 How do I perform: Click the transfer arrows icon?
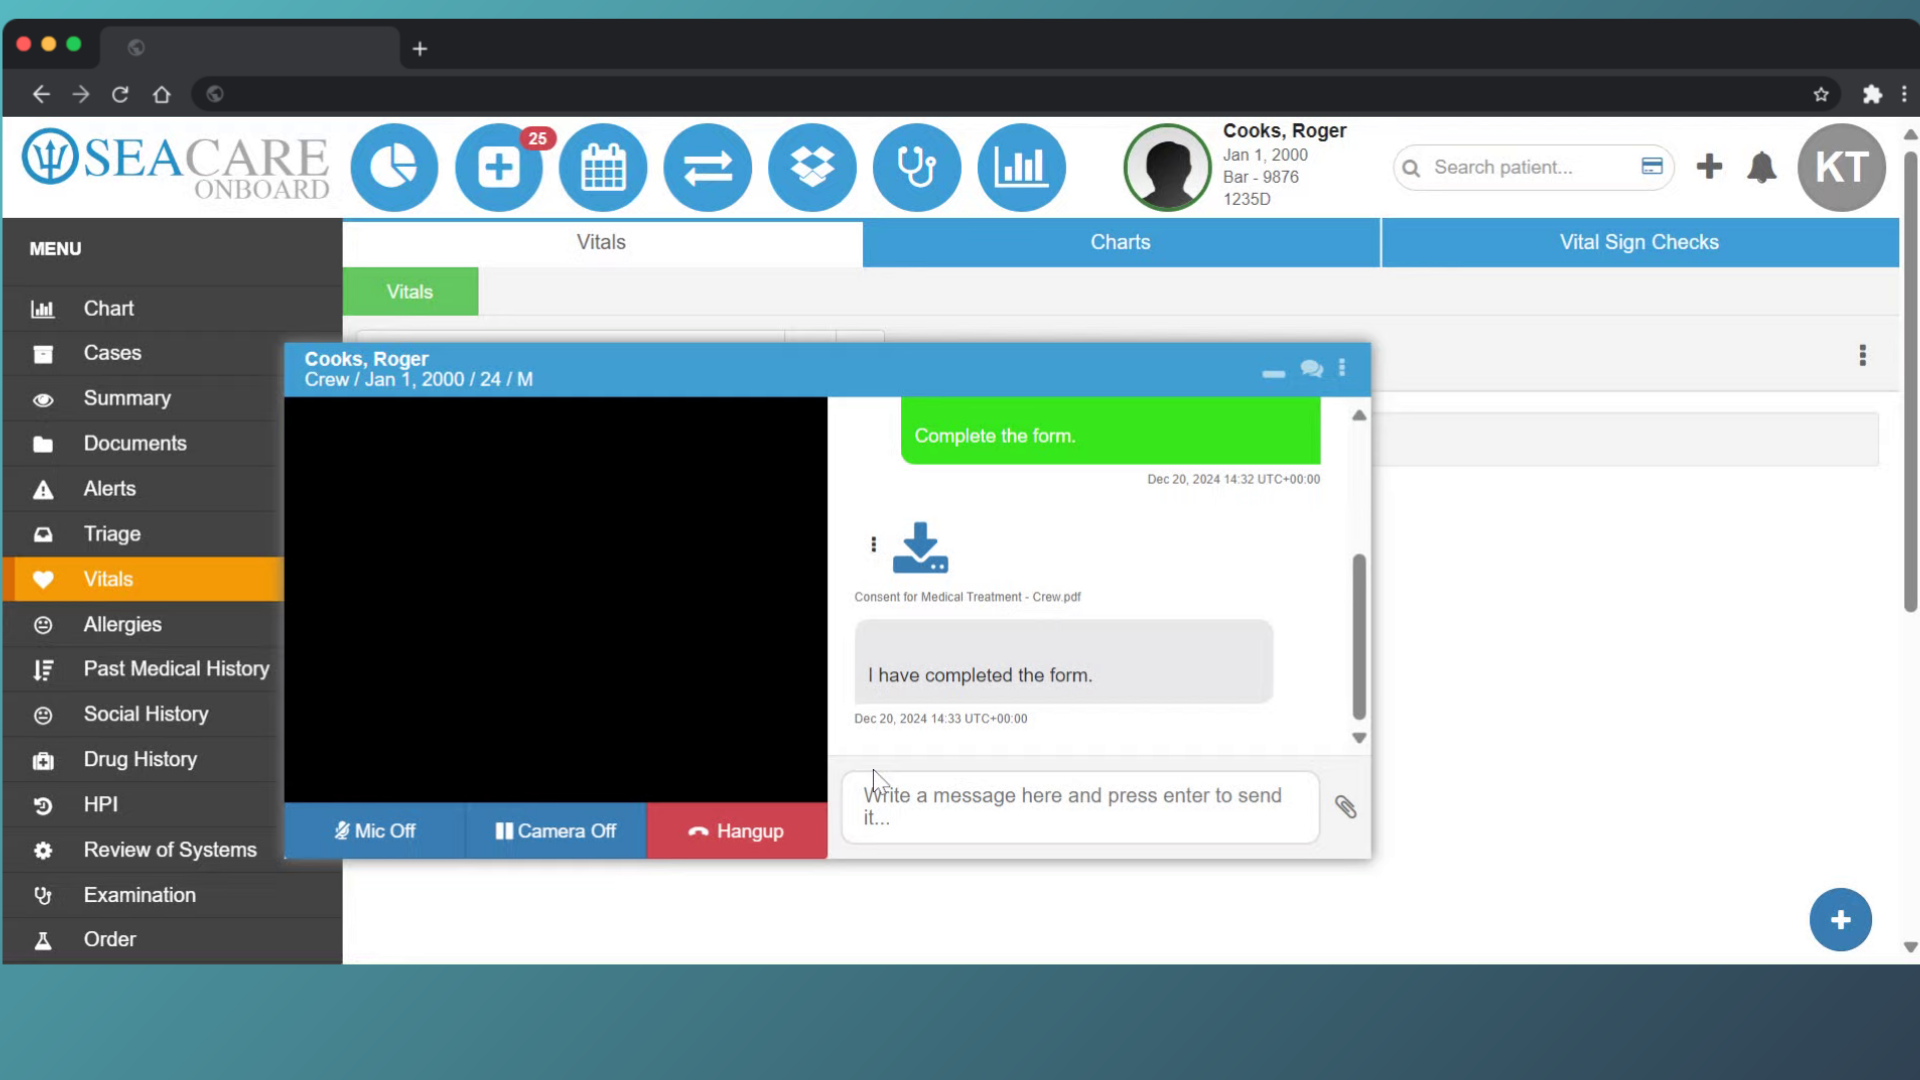[708, 167]
